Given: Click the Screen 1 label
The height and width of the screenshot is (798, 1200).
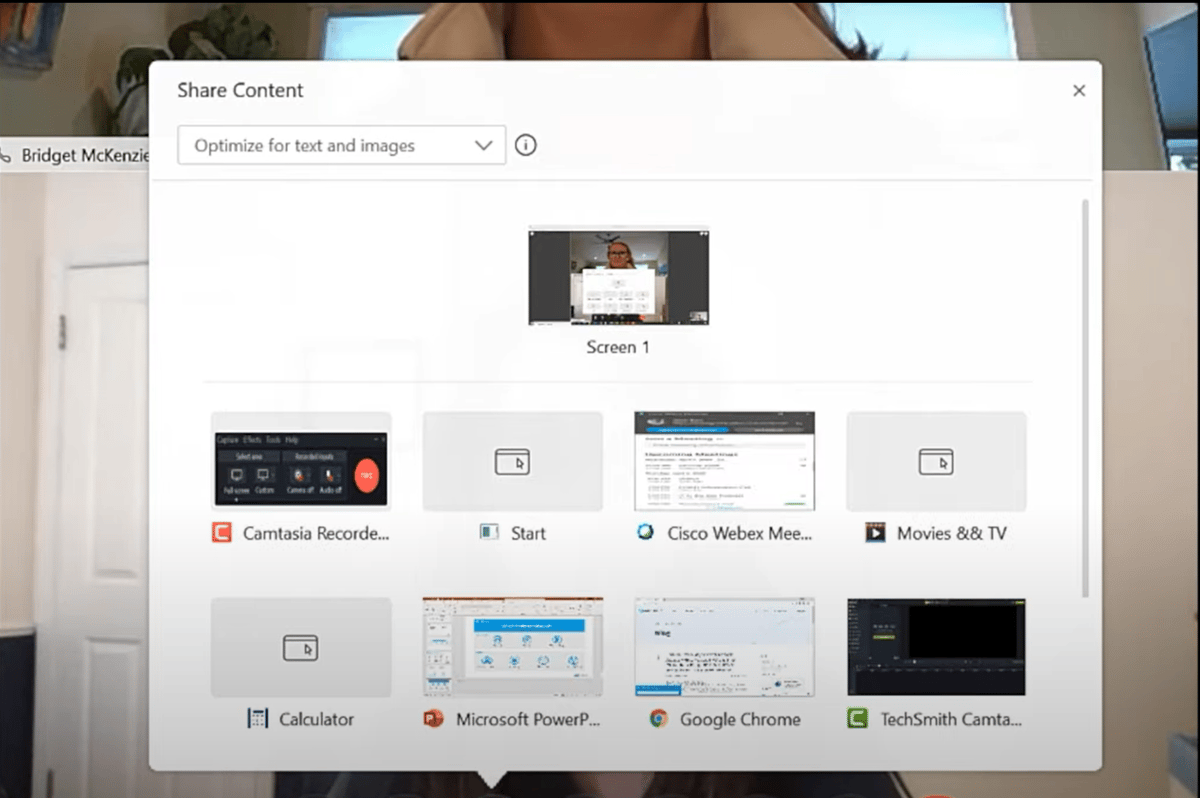Looking at the screenshot, I should (617, 347).
